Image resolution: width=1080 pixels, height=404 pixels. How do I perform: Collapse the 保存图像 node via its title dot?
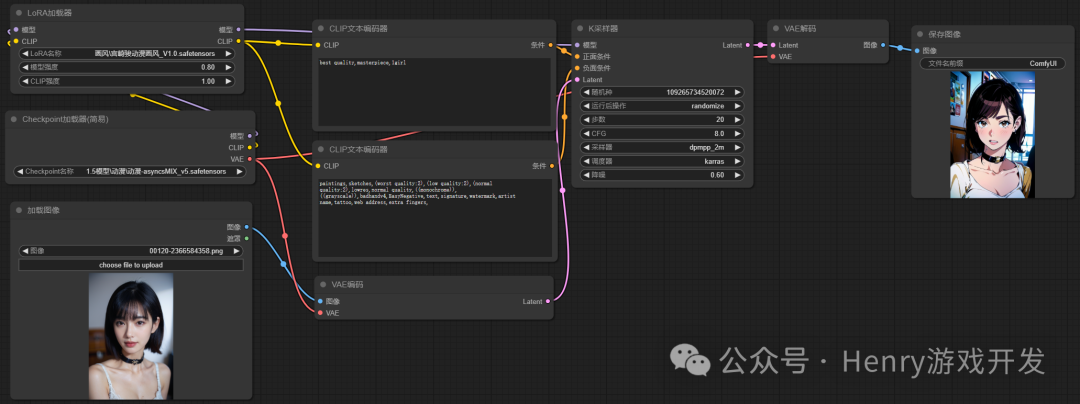(920, 34)
